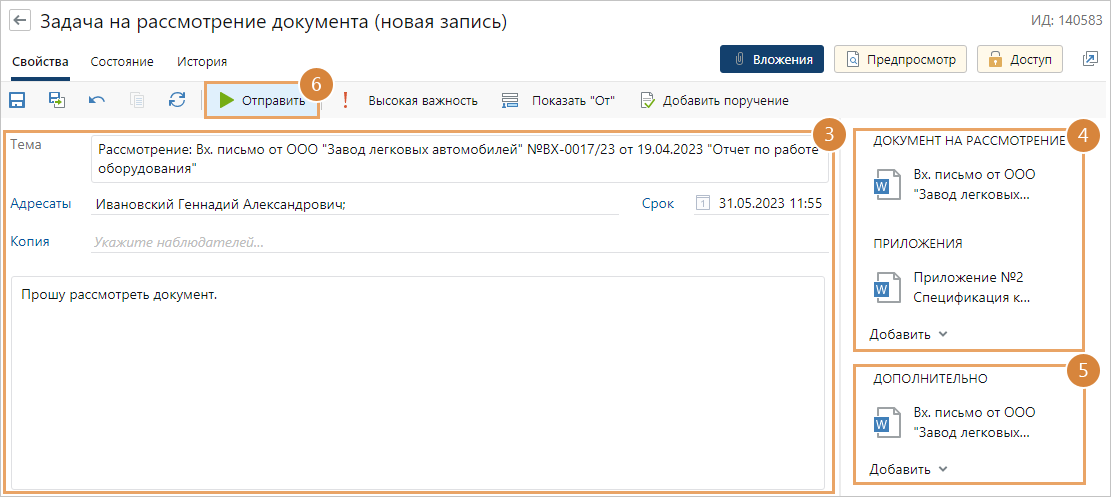Expand Добавить dropdown under Приложения

pyautogui.click(x=908, y=334)
